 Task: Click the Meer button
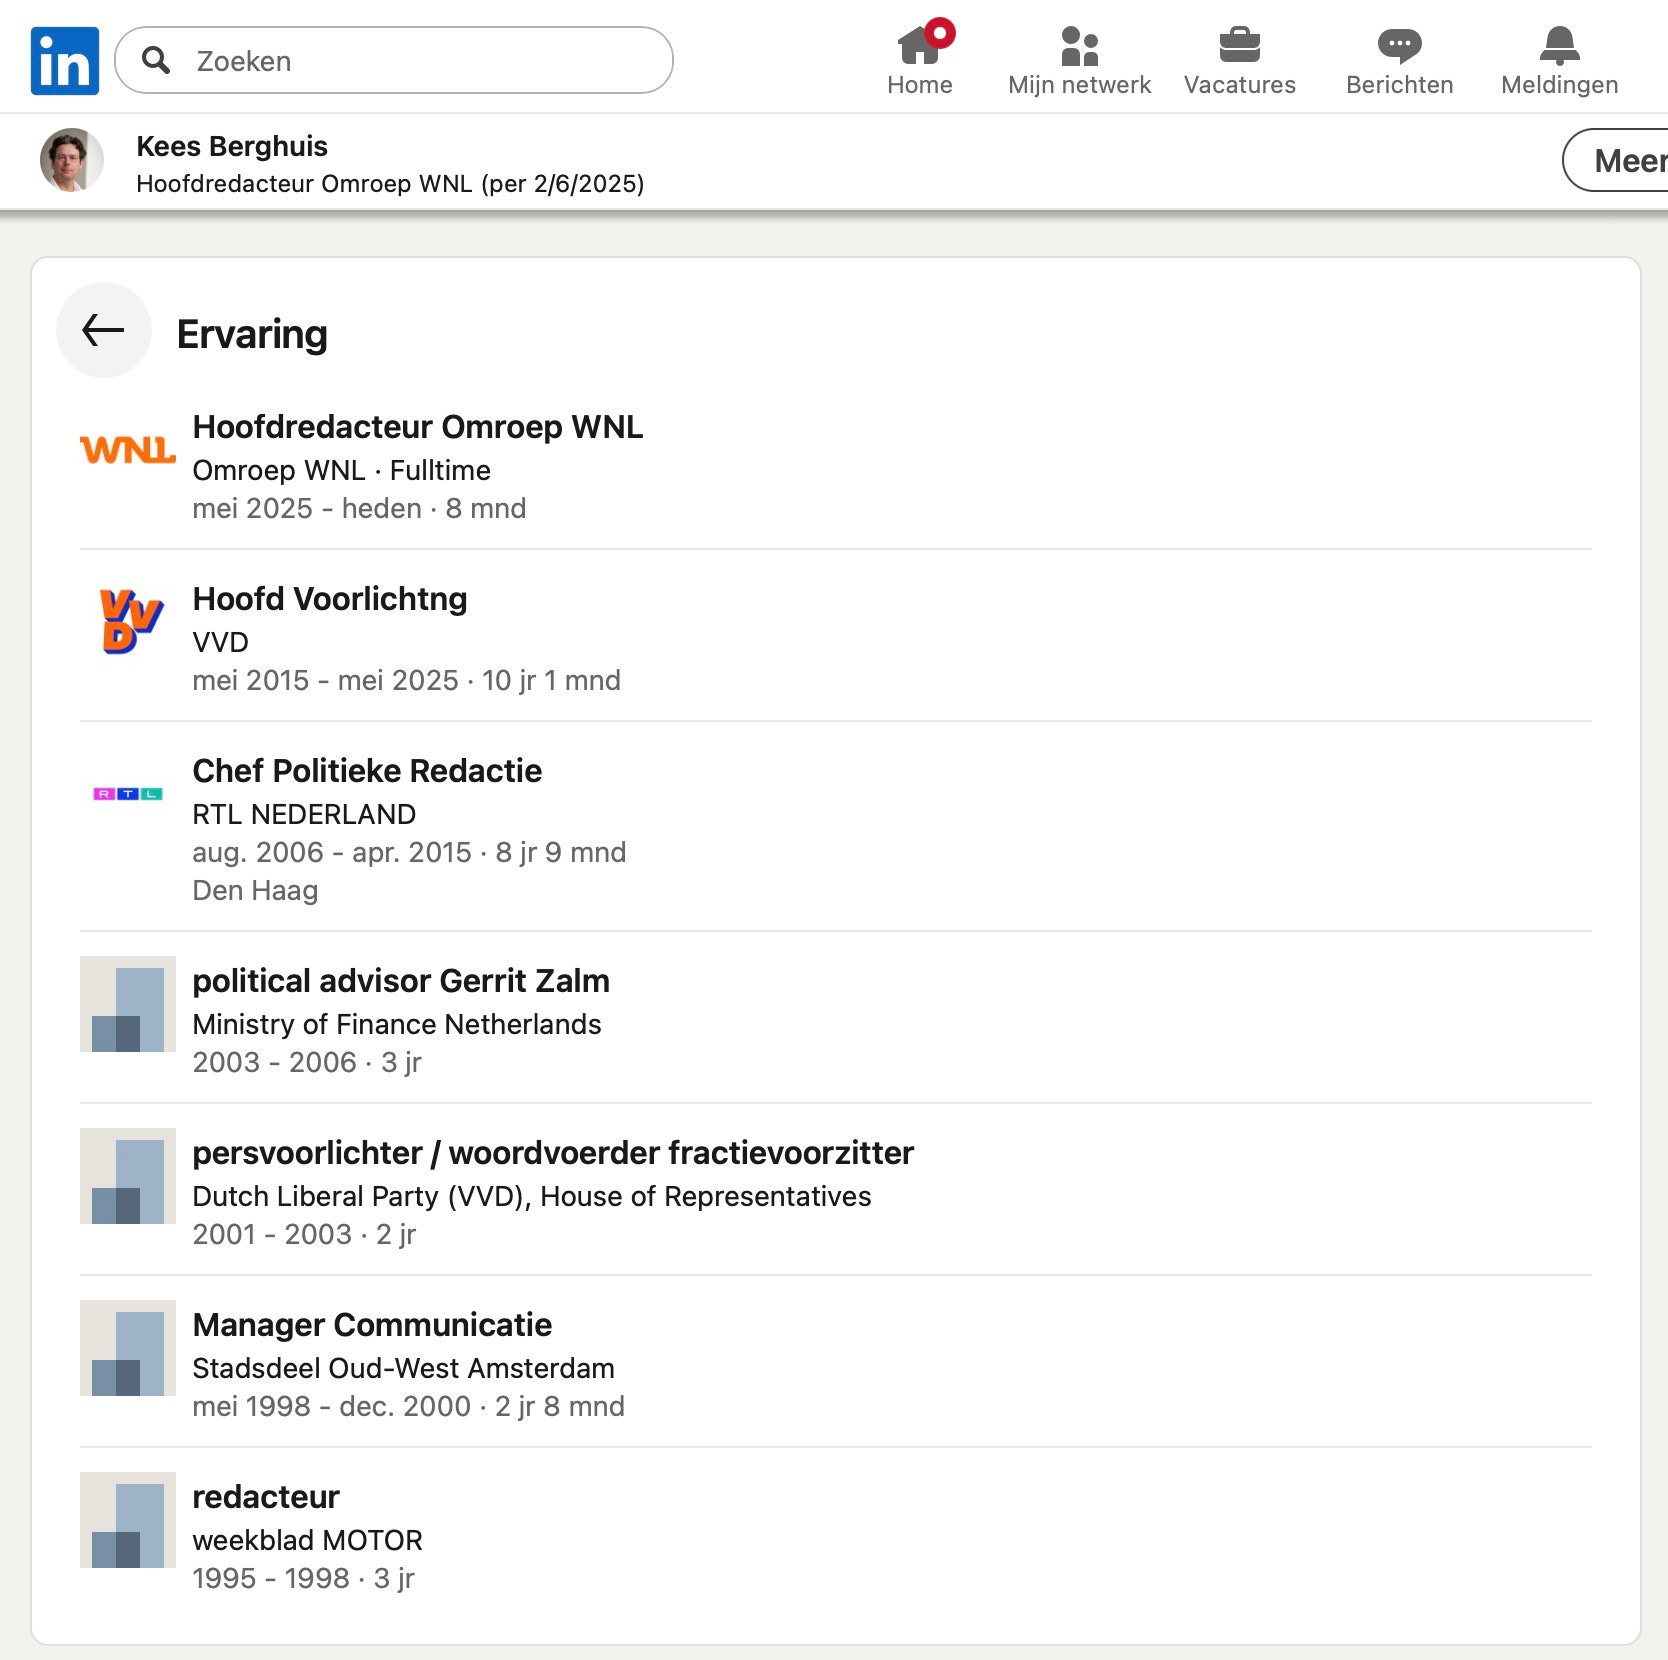coord(1615,160)
